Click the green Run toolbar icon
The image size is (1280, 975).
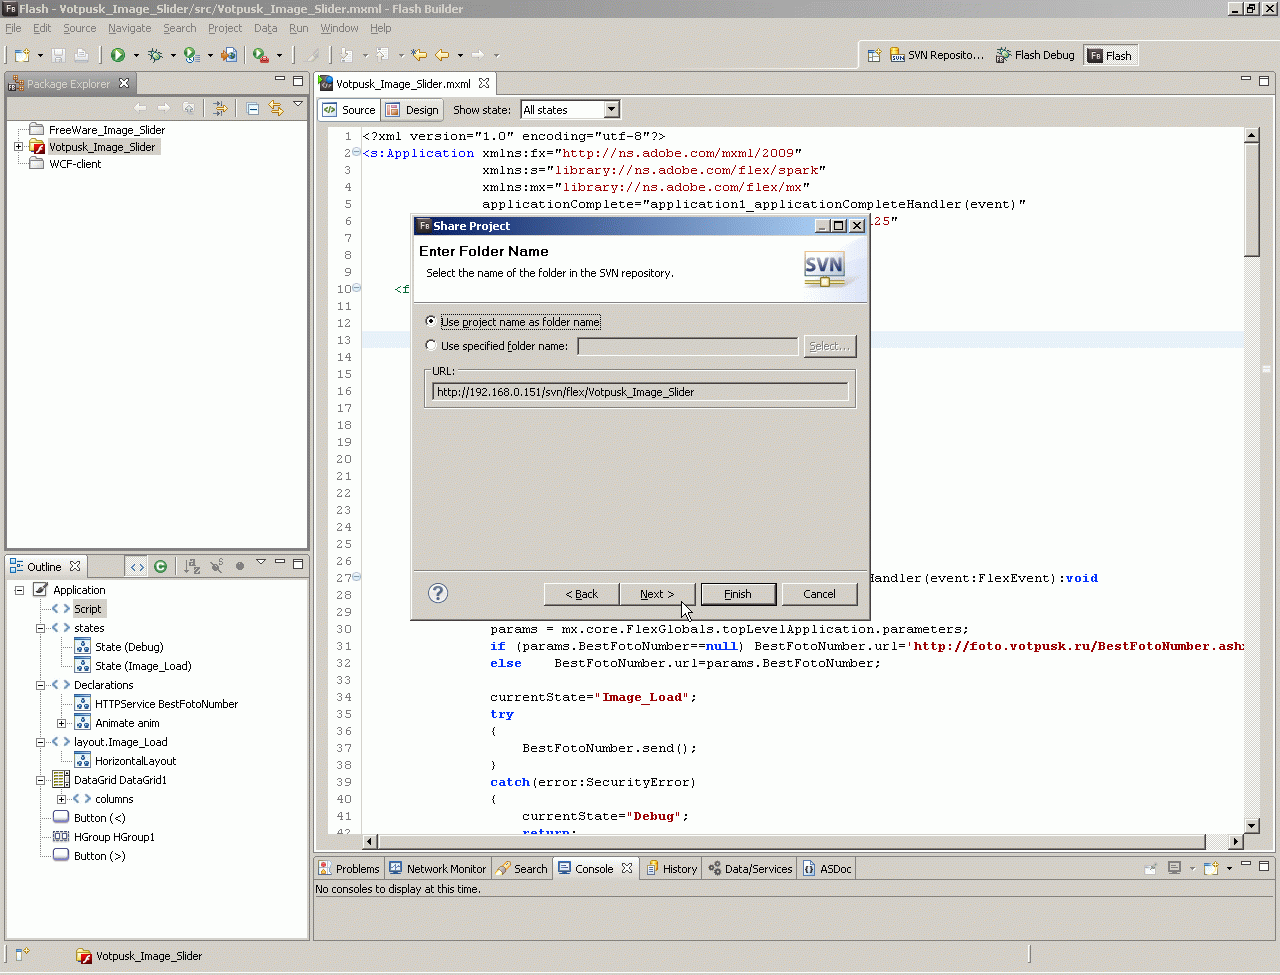118,55
